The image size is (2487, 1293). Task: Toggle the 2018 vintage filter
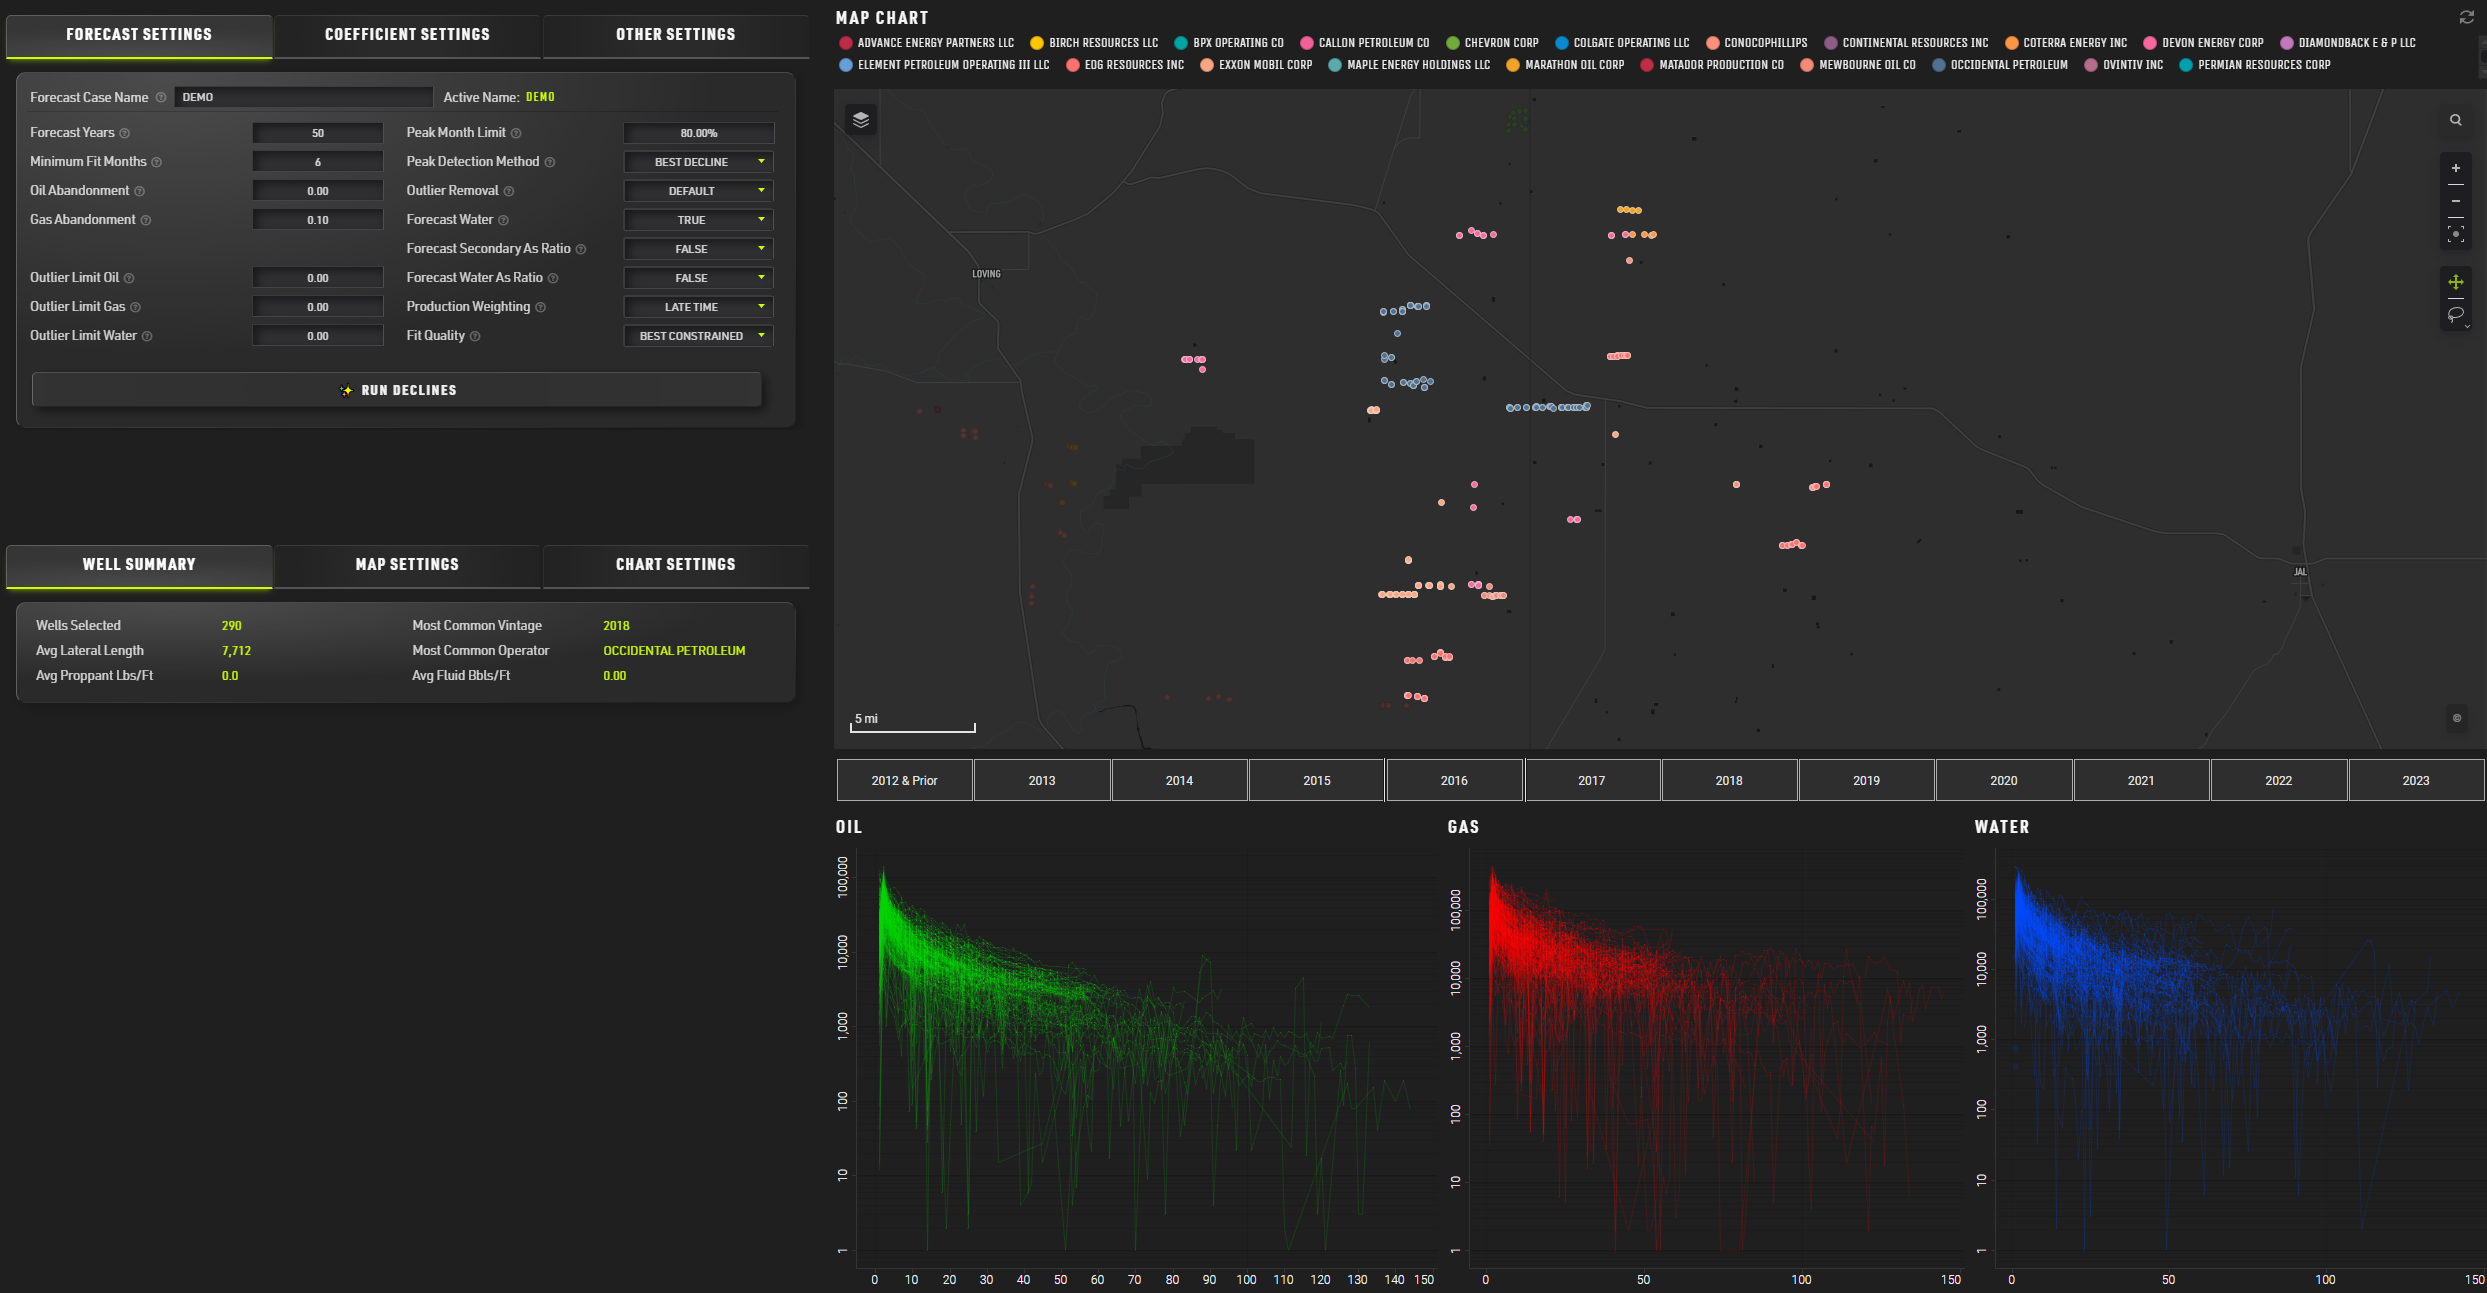(1728, 780)
